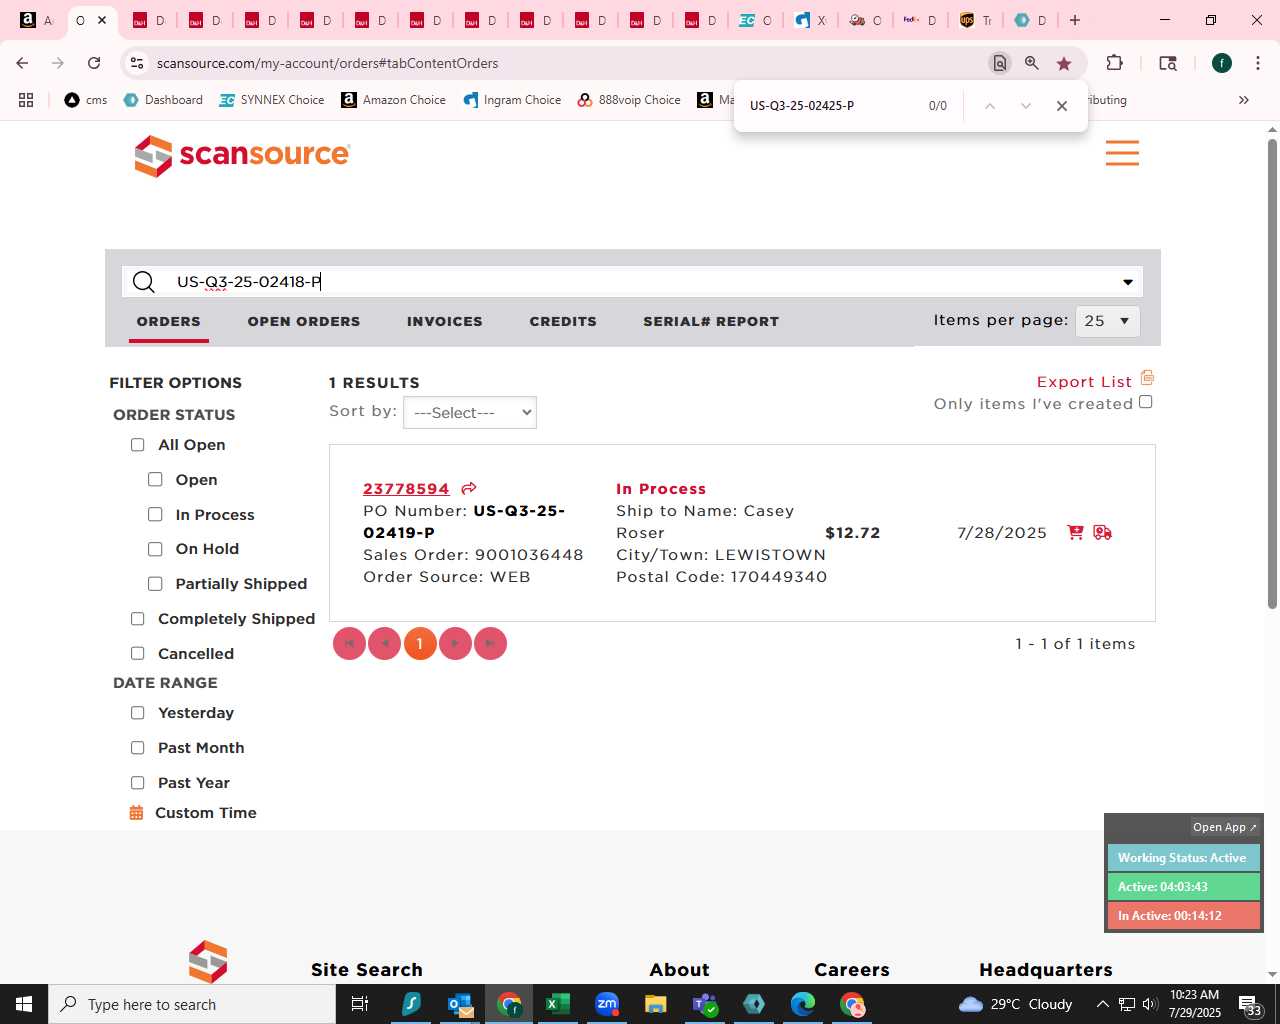Go to previous results page
Screen dimensions: 1280x1024
(x=384, y=643)
